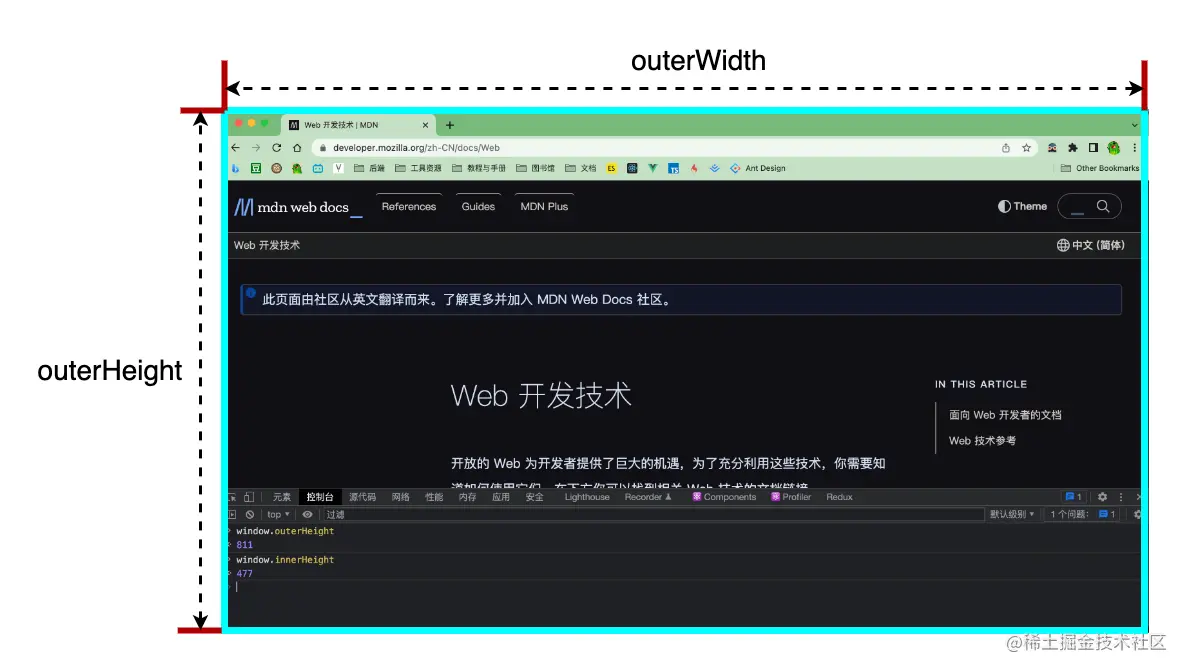Open the 文档 bookmark folder
This screenshot has width=1186, height=672.
pyautogui.click(x=581, y=168)
